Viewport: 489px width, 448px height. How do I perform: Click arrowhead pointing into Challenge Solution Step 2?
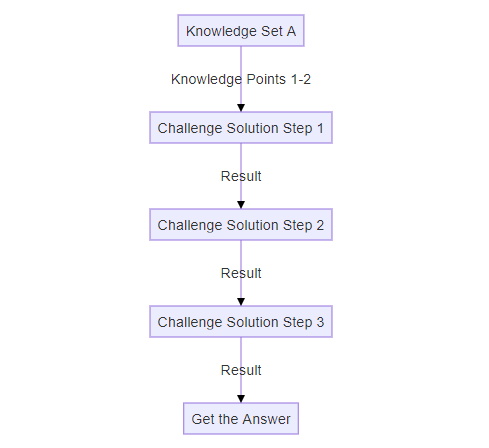tap(241, 205)
